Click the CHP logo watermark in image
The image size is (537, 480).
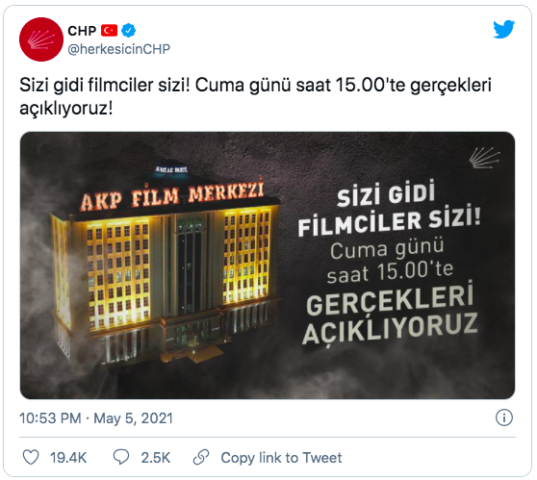(484, 157)
